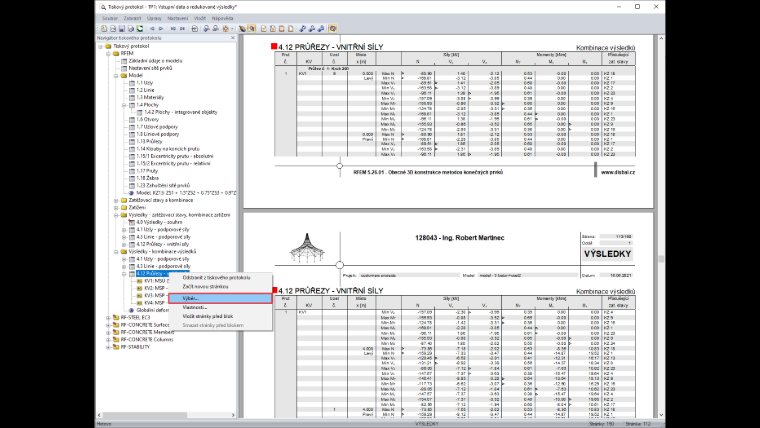The height and width of the screenshot is (428, 760).
Task: Select Základní údaje o modelu item
Action: tap(155, 61)
